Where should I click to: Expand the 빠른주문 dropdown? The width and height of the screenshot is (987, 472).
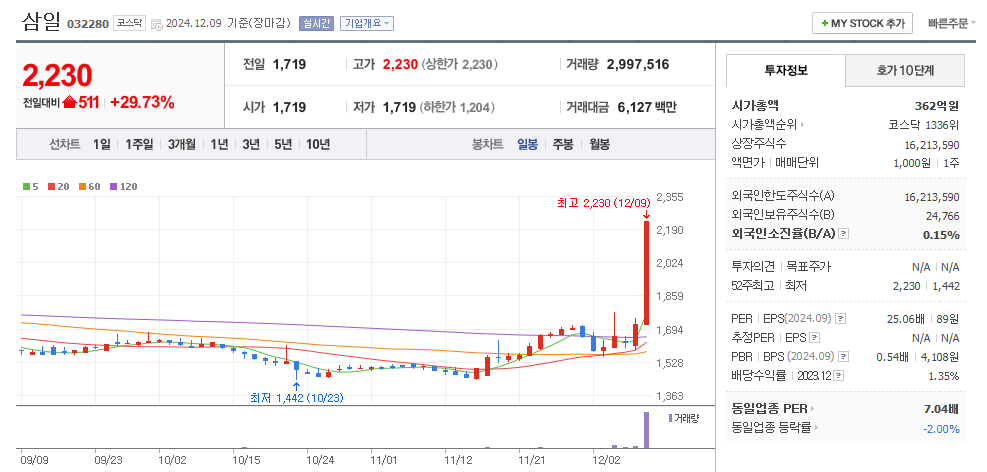coord(952,23)
